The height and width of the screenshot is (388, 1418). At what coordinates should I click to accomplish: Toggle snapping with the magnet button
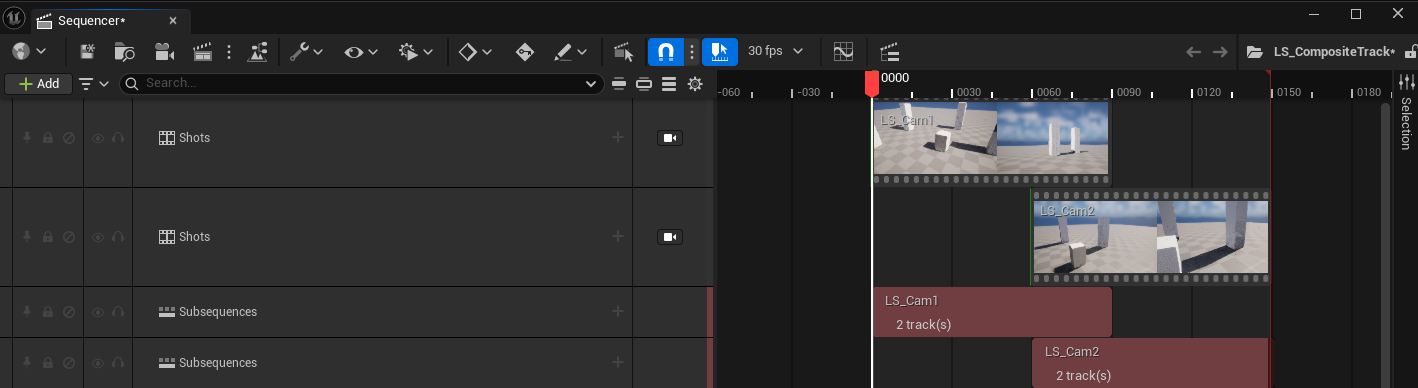click(666, 51)
